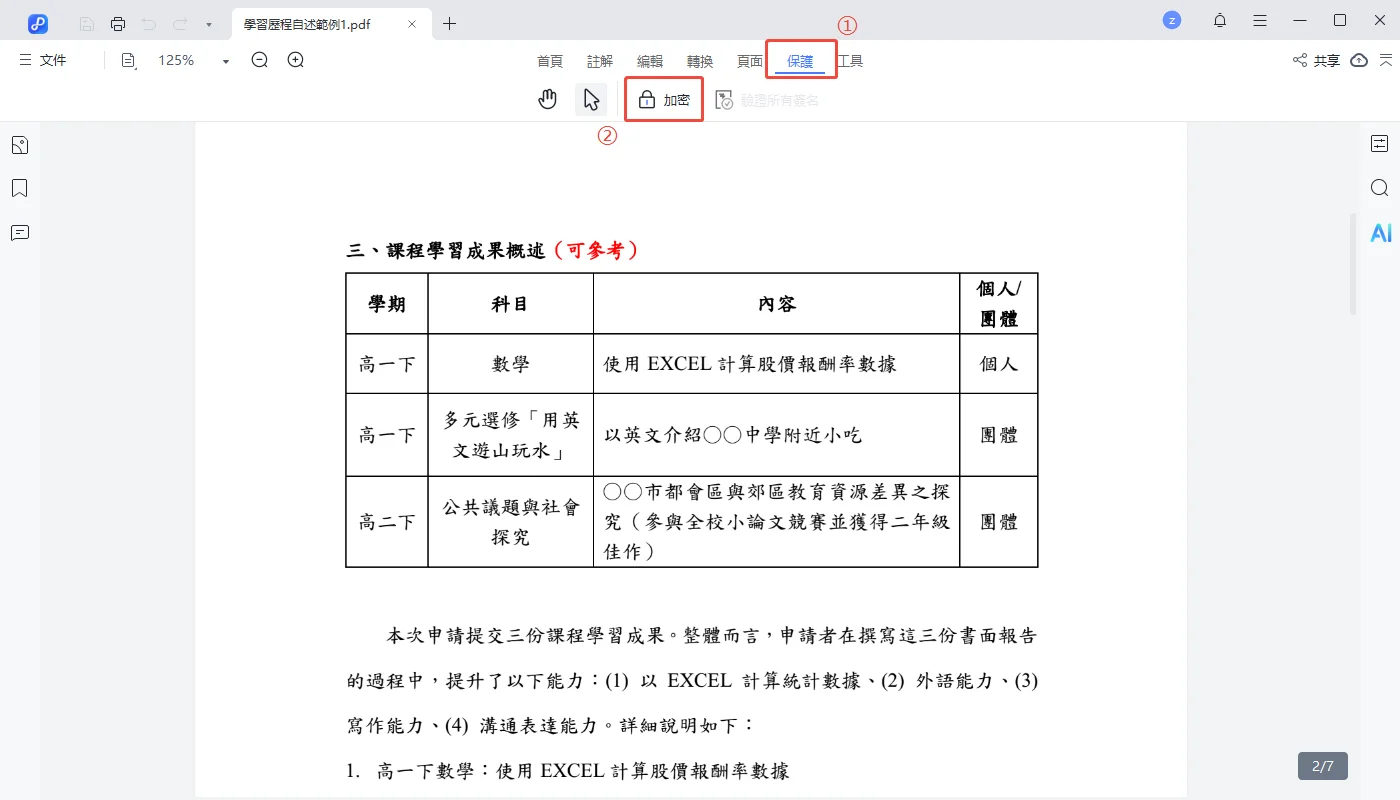
Task: Click the 科目 table header cell
Action: (510, 304)
